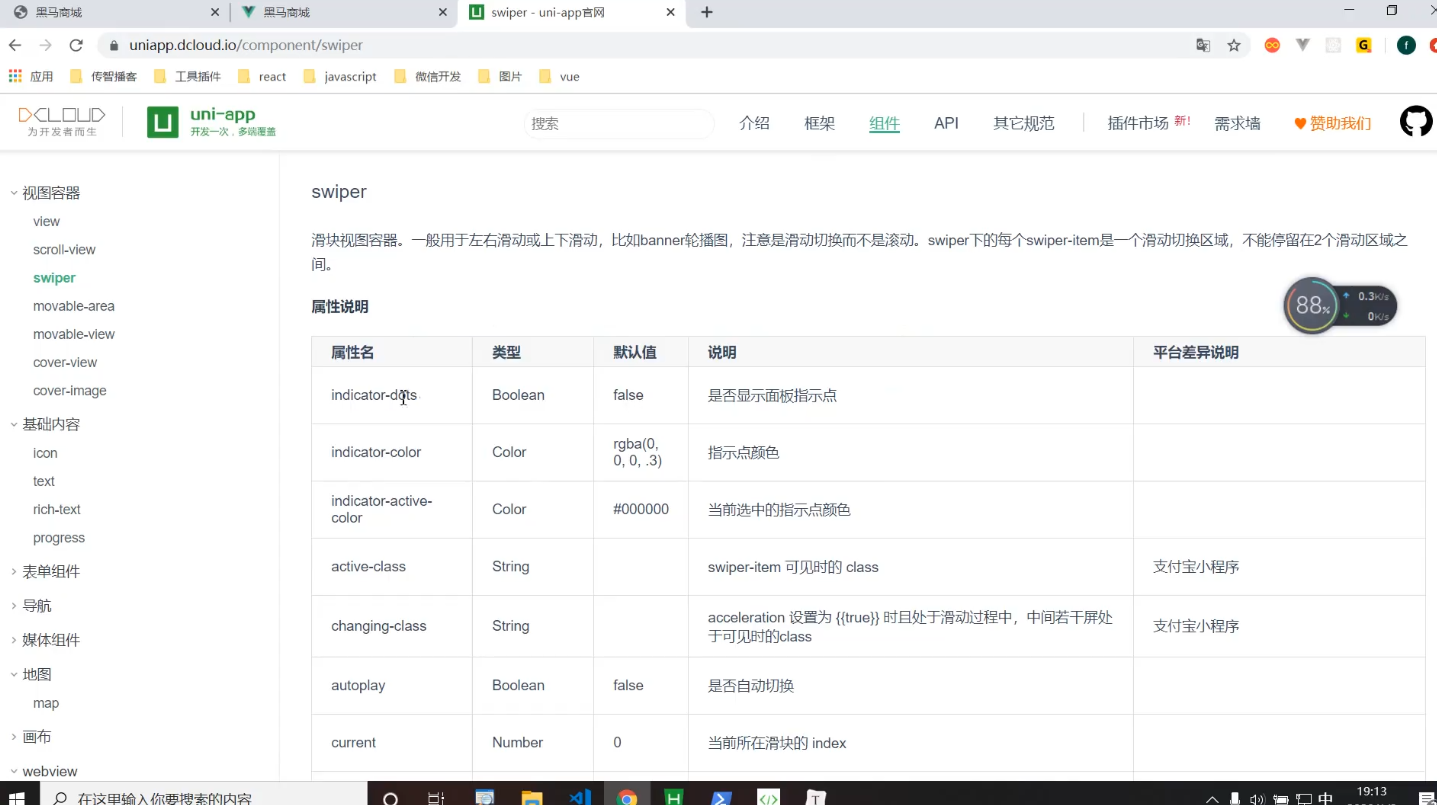The image size is (1437, 805).
Task: Click the 赞助我们 link
Action: click(x=1340, y=123)
